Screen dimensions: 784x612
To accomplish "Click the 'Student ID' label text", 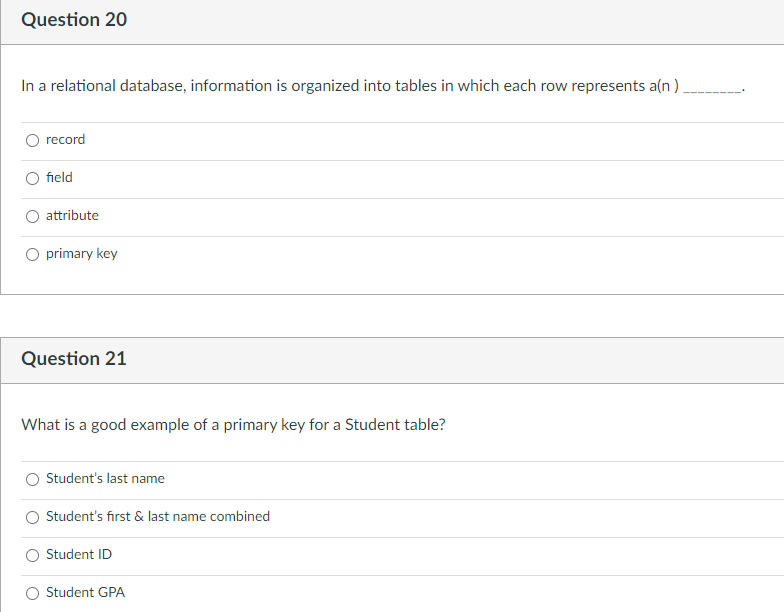I will 79,554.
